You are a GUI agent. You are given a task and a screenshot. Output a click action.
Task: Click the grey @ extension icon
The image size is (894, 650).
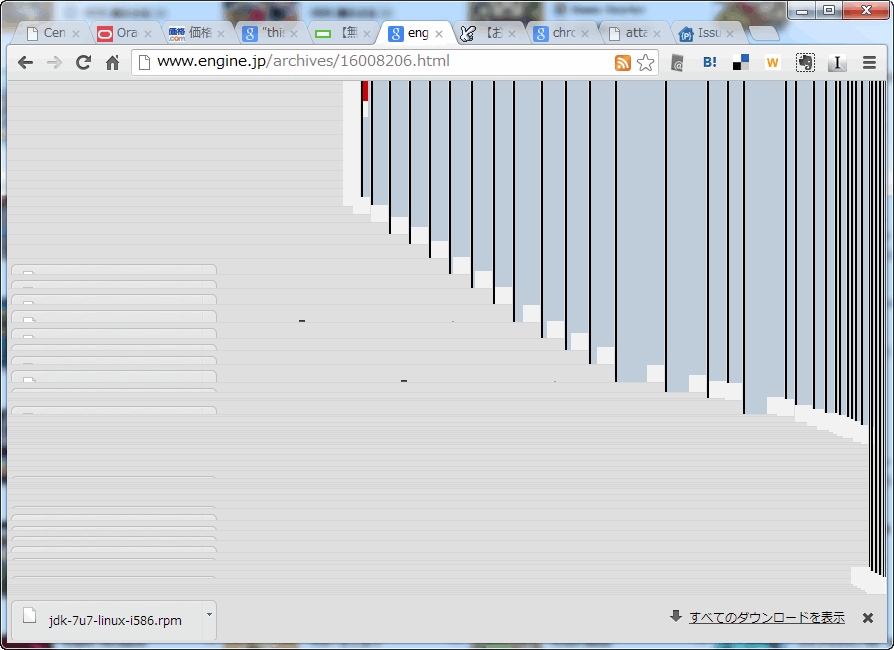click(677, 63)
